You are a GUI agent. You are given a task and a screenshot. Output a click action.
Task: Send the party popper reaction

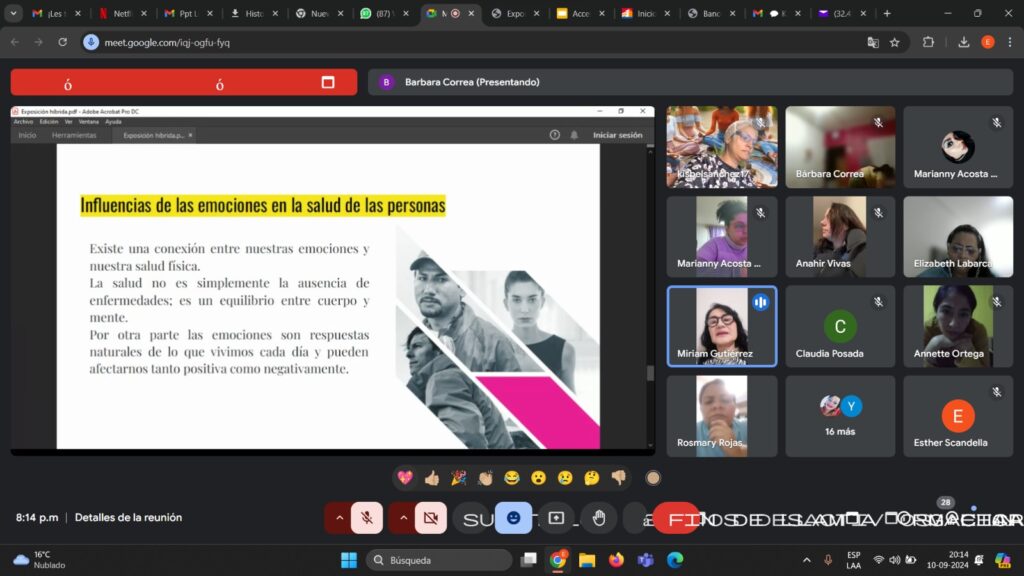[x=458, y=478]
